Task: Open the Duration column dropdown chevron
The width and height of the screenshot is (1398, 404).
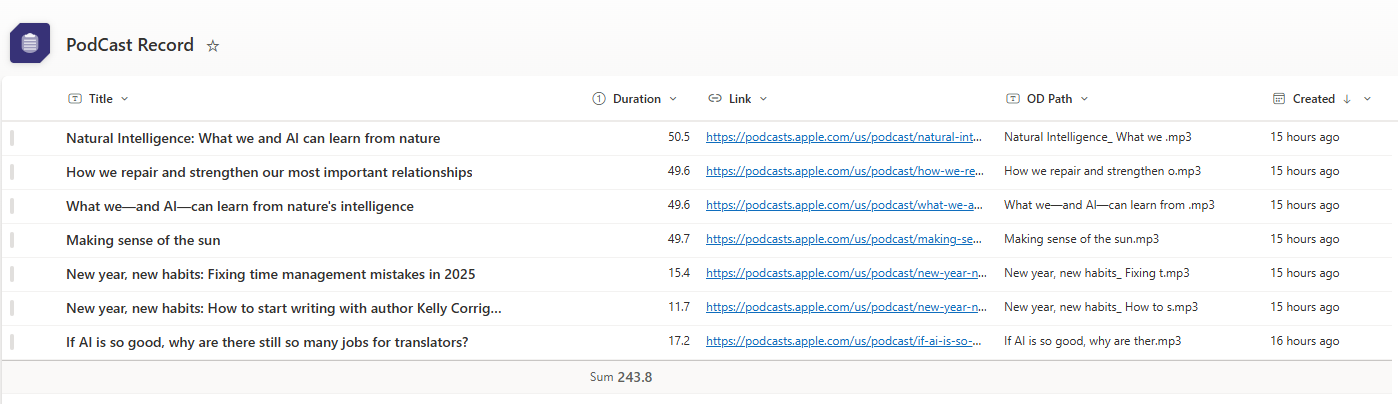Action: (672, 99)
